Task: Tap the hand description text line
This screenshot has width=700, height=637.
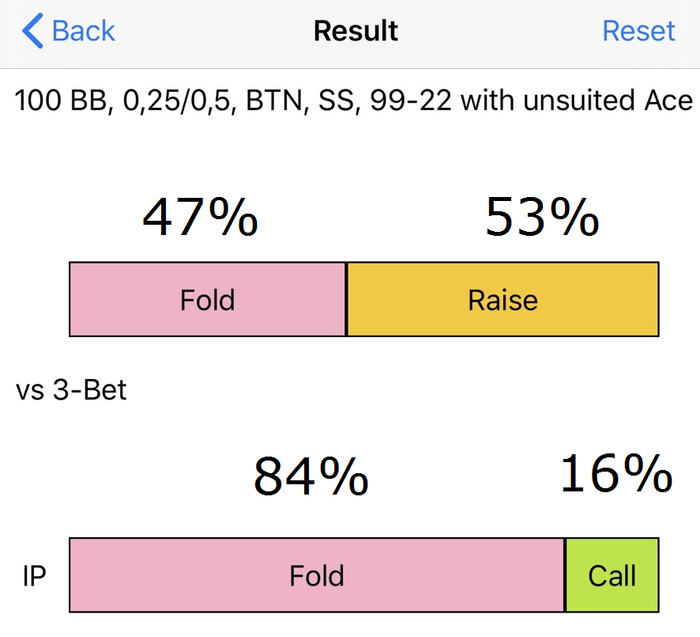Action: click(x=354, y=100)
